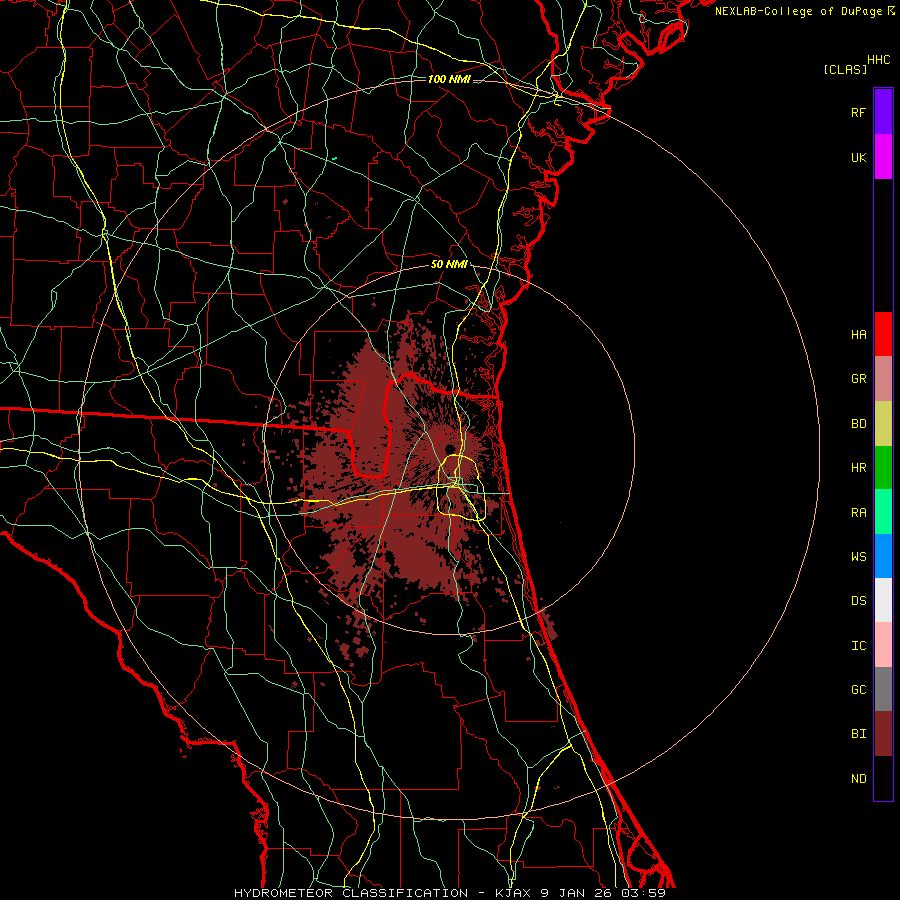Click the HA red legend swatch
This screenshot has height=900, width=900.
tap(883, 334)
